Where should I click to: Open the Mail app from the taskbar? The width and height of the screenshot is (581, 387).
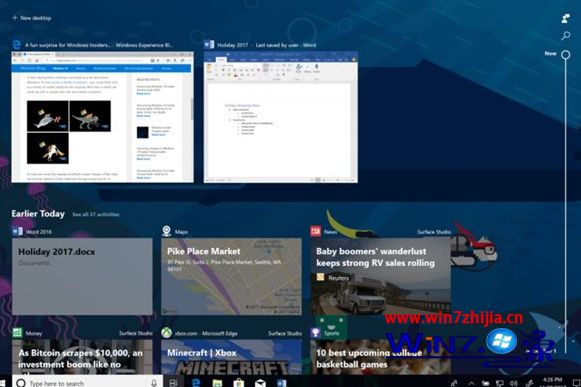[x=260, y=383]
